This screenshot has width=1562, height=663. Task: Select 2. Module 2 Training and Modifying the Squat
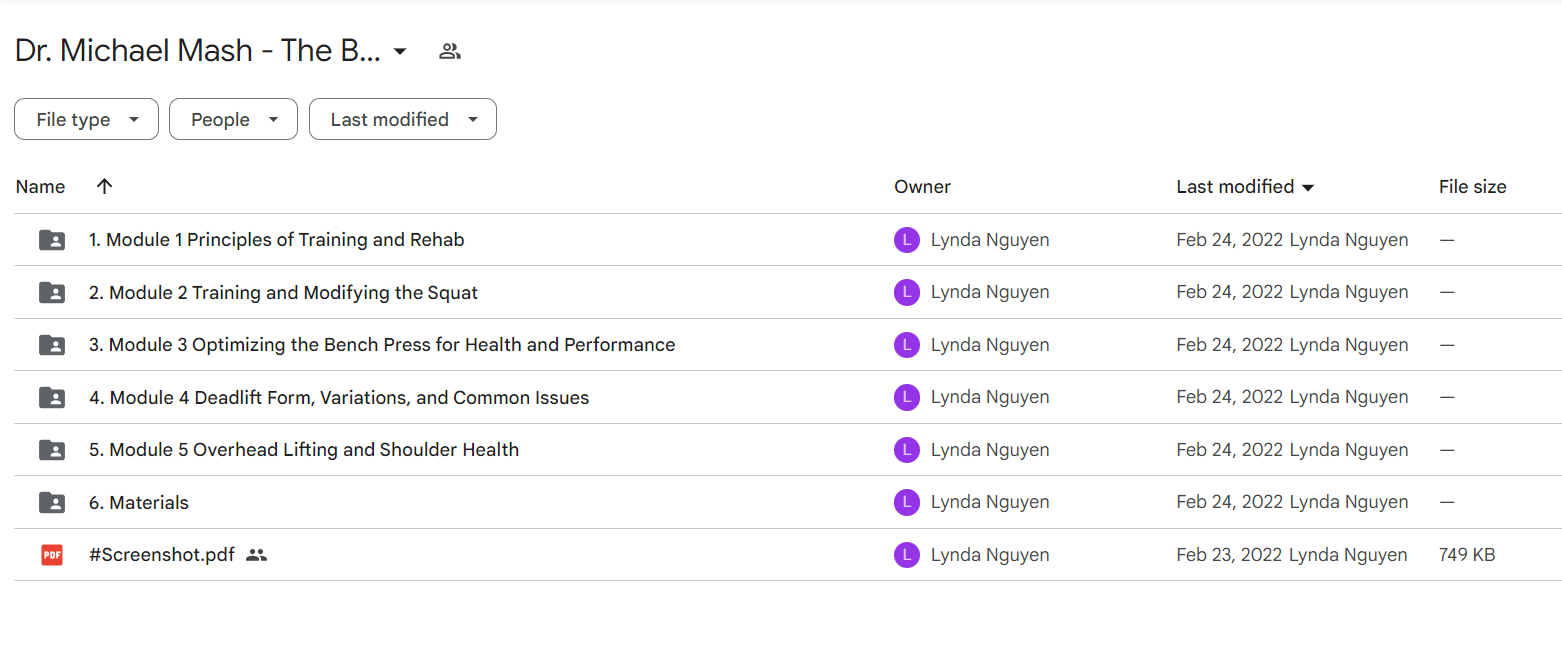tap(283, 293)
